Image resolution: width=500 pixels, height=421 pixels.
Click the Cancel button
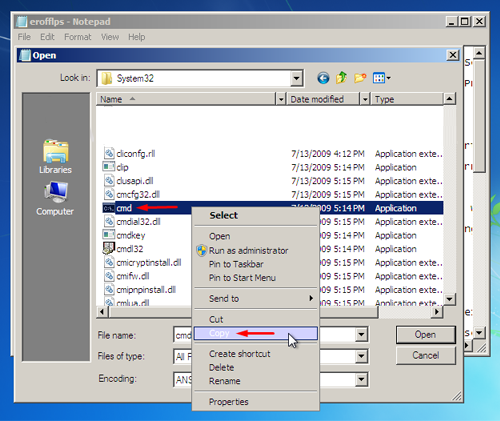(x=426, y=355)
